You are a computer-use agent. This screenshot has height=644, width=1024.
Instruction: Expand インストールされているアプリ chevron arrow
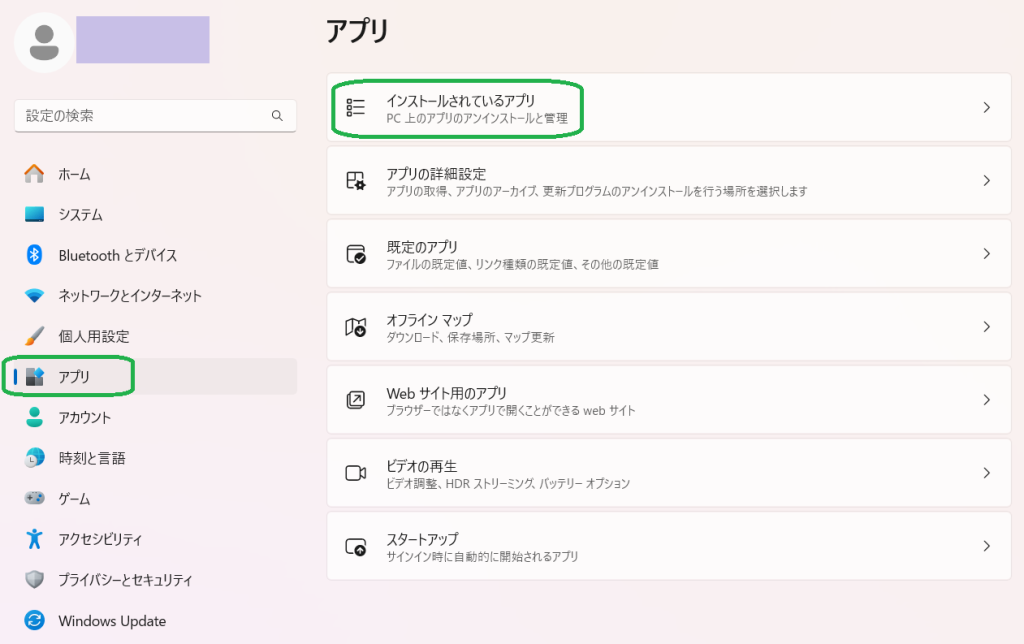coord(986,108)
